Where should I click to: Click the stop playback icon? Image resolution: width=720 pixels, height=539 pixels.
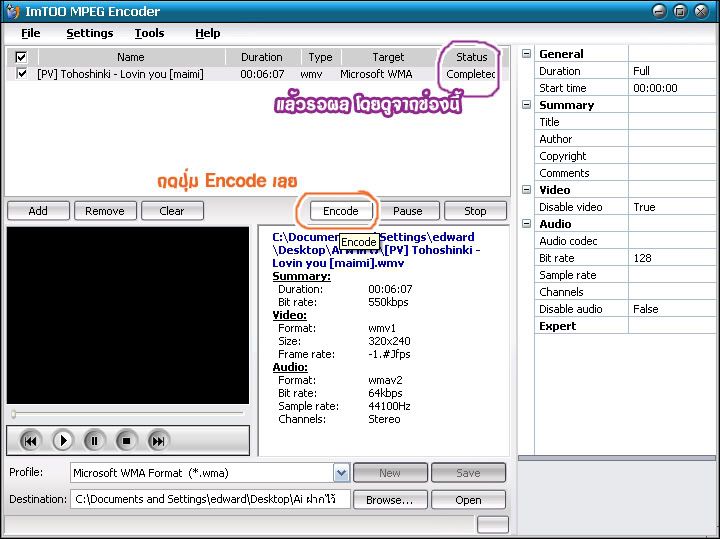tap(126, 441)
